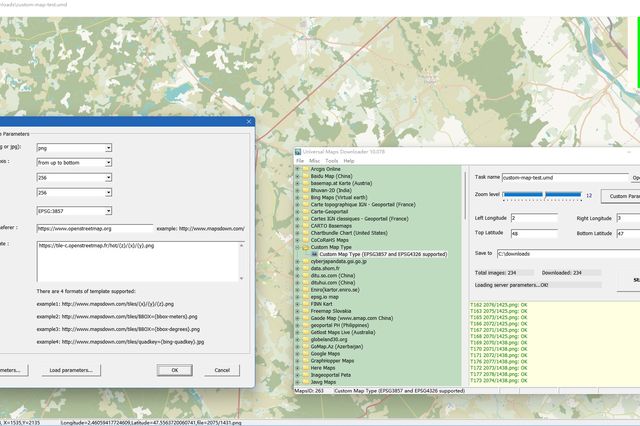Click folder icon of Chartbundle Chart (United States)
The image size is (640, 426).
(306, 233)
